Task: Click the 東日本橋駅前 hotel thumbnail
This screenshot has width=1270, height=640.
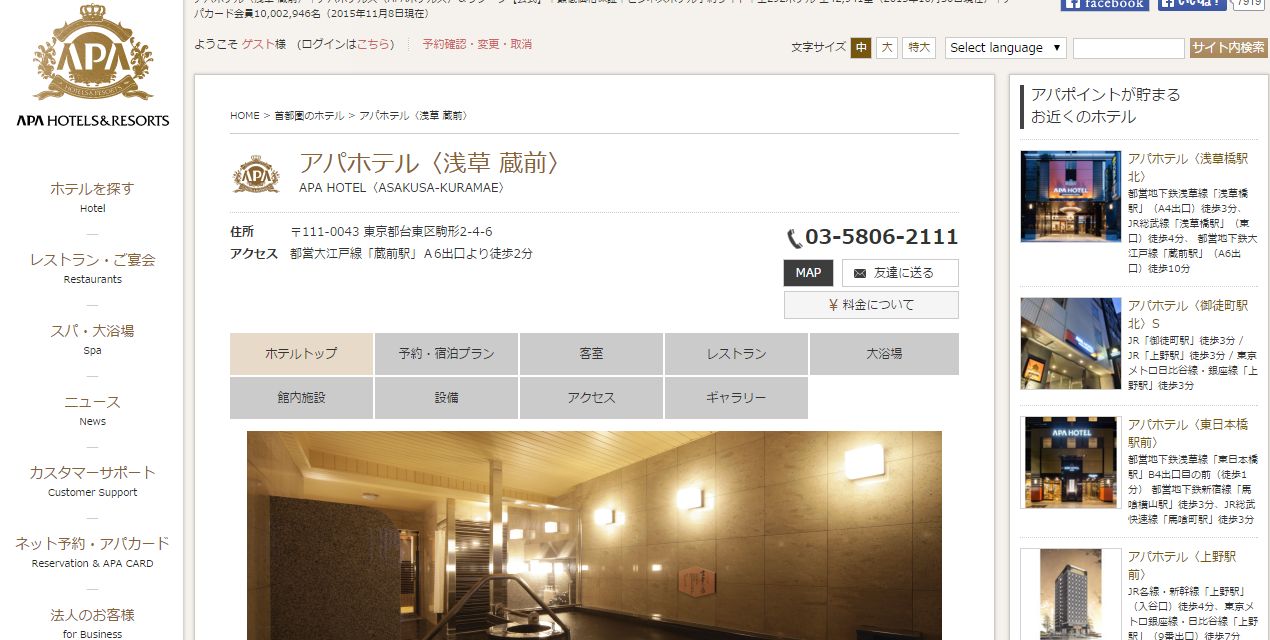Action: [1071, 462]
